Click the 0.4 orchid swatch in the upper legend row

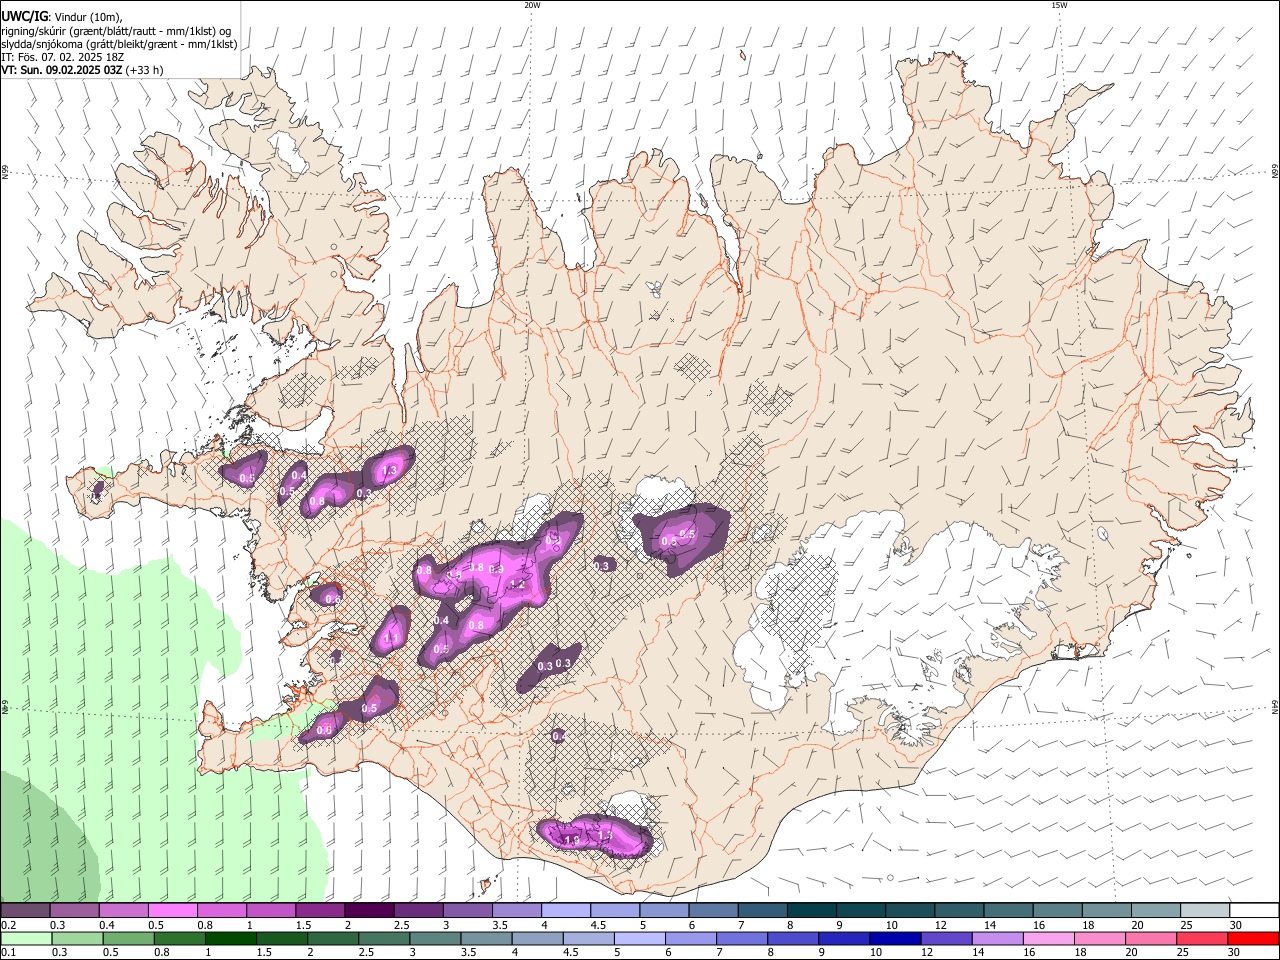click(123, 911)
